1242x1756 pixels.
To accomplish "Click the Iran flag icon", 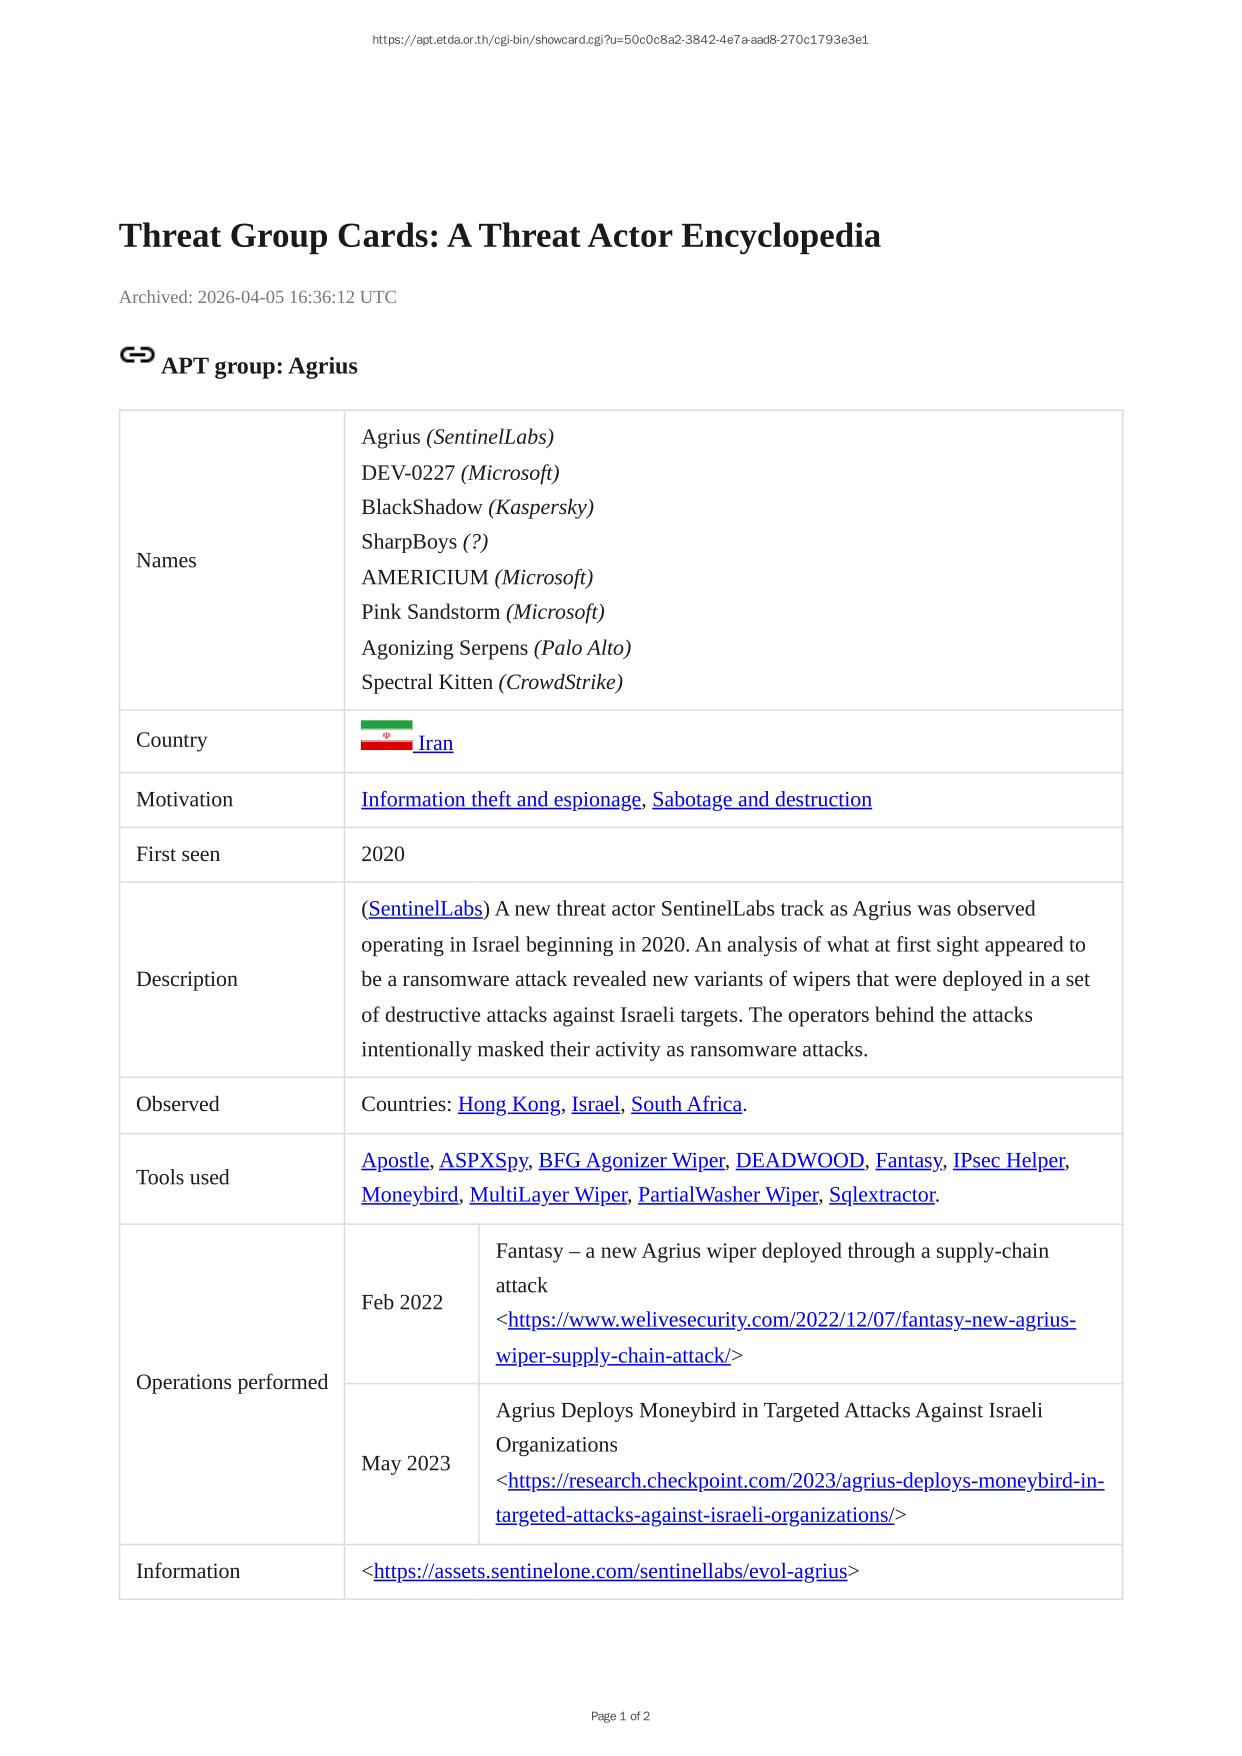I will [x=386, y=736].
